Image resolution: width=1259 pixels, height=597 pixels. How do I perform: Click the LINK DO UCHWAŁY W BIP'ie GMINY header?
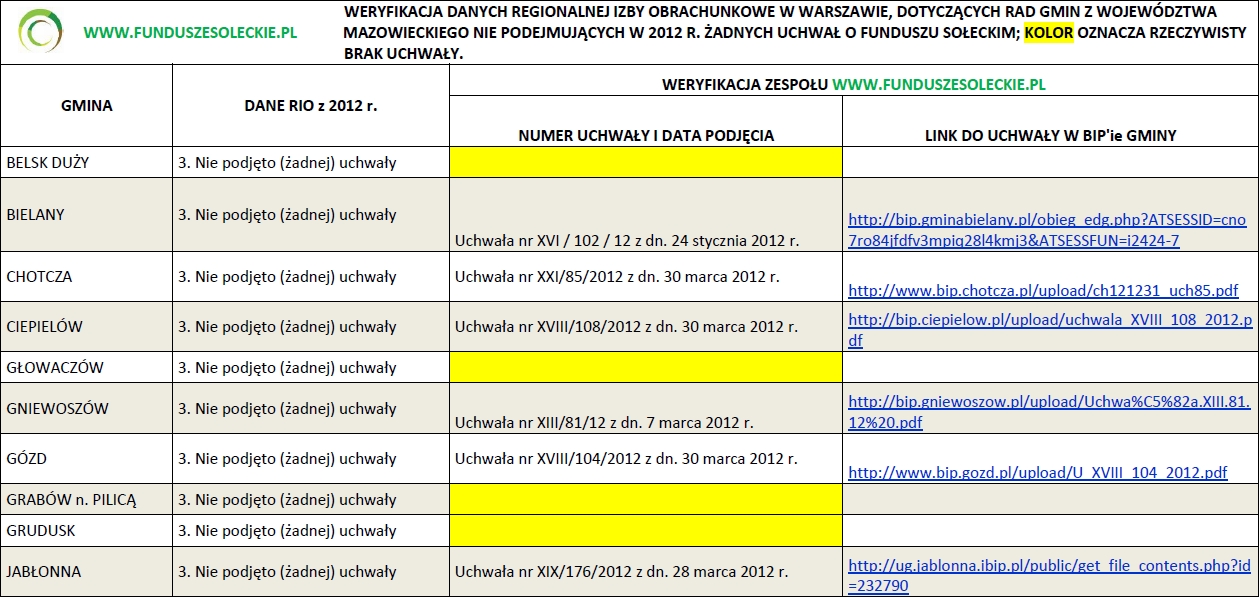[x=1050, y=135]
